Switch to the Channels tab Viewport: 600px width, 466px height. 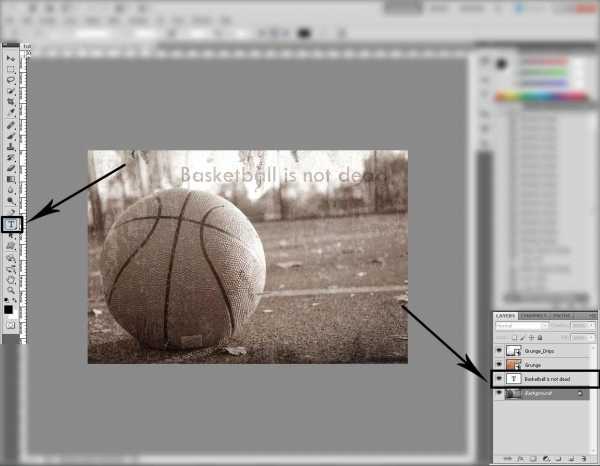(533, 316)
